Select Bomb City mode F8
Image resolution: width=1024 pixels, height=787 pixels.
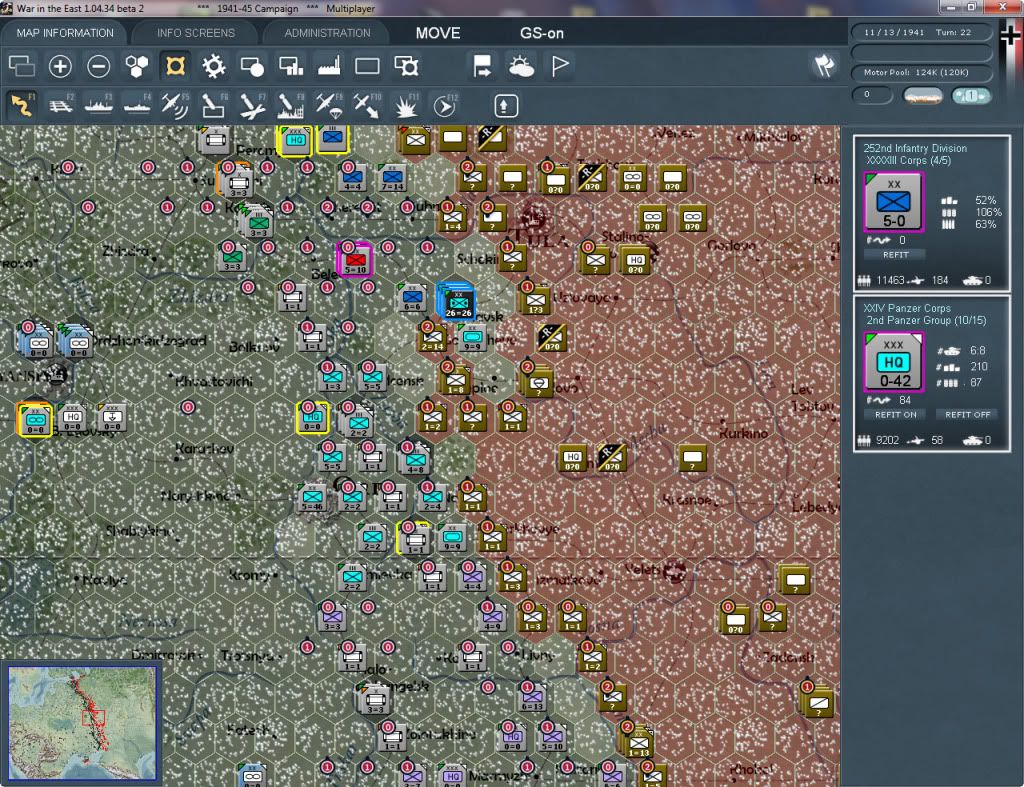point(291,105)
